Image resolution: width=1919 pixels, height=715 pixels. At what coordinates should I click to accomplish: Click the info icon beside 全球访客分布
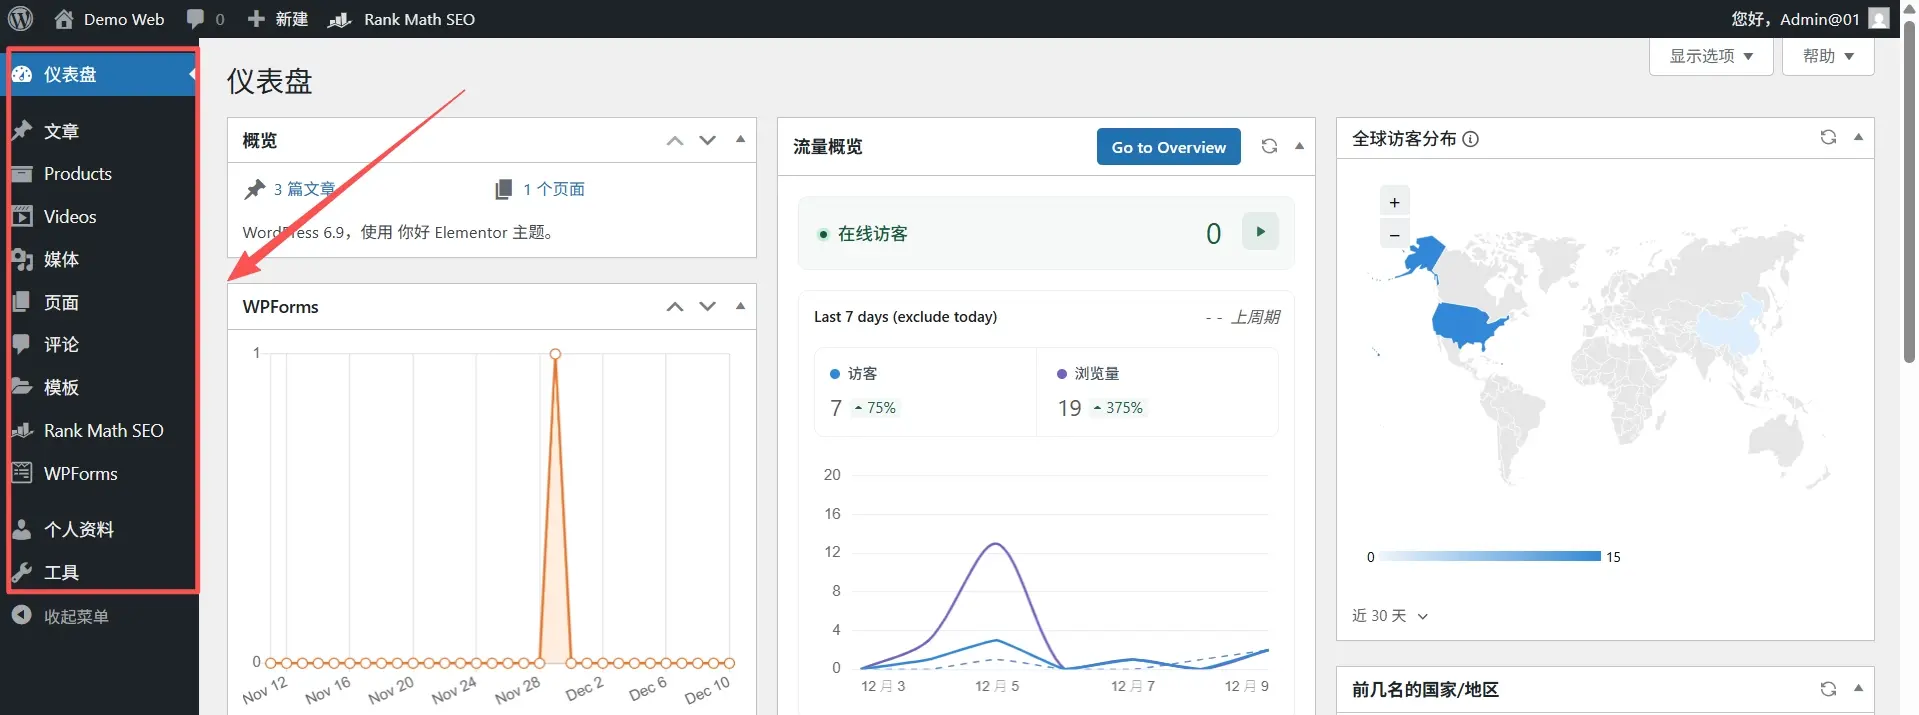(x=1470, y=139)
